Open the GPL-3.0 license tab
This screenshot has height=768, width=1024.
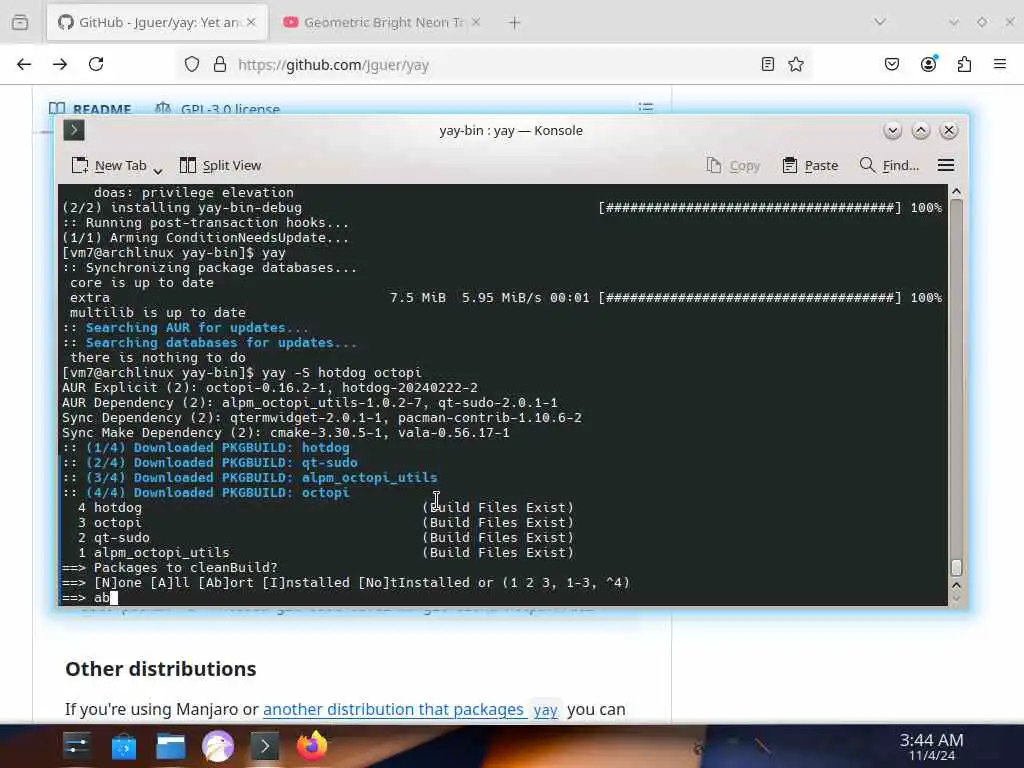(217, 108)
